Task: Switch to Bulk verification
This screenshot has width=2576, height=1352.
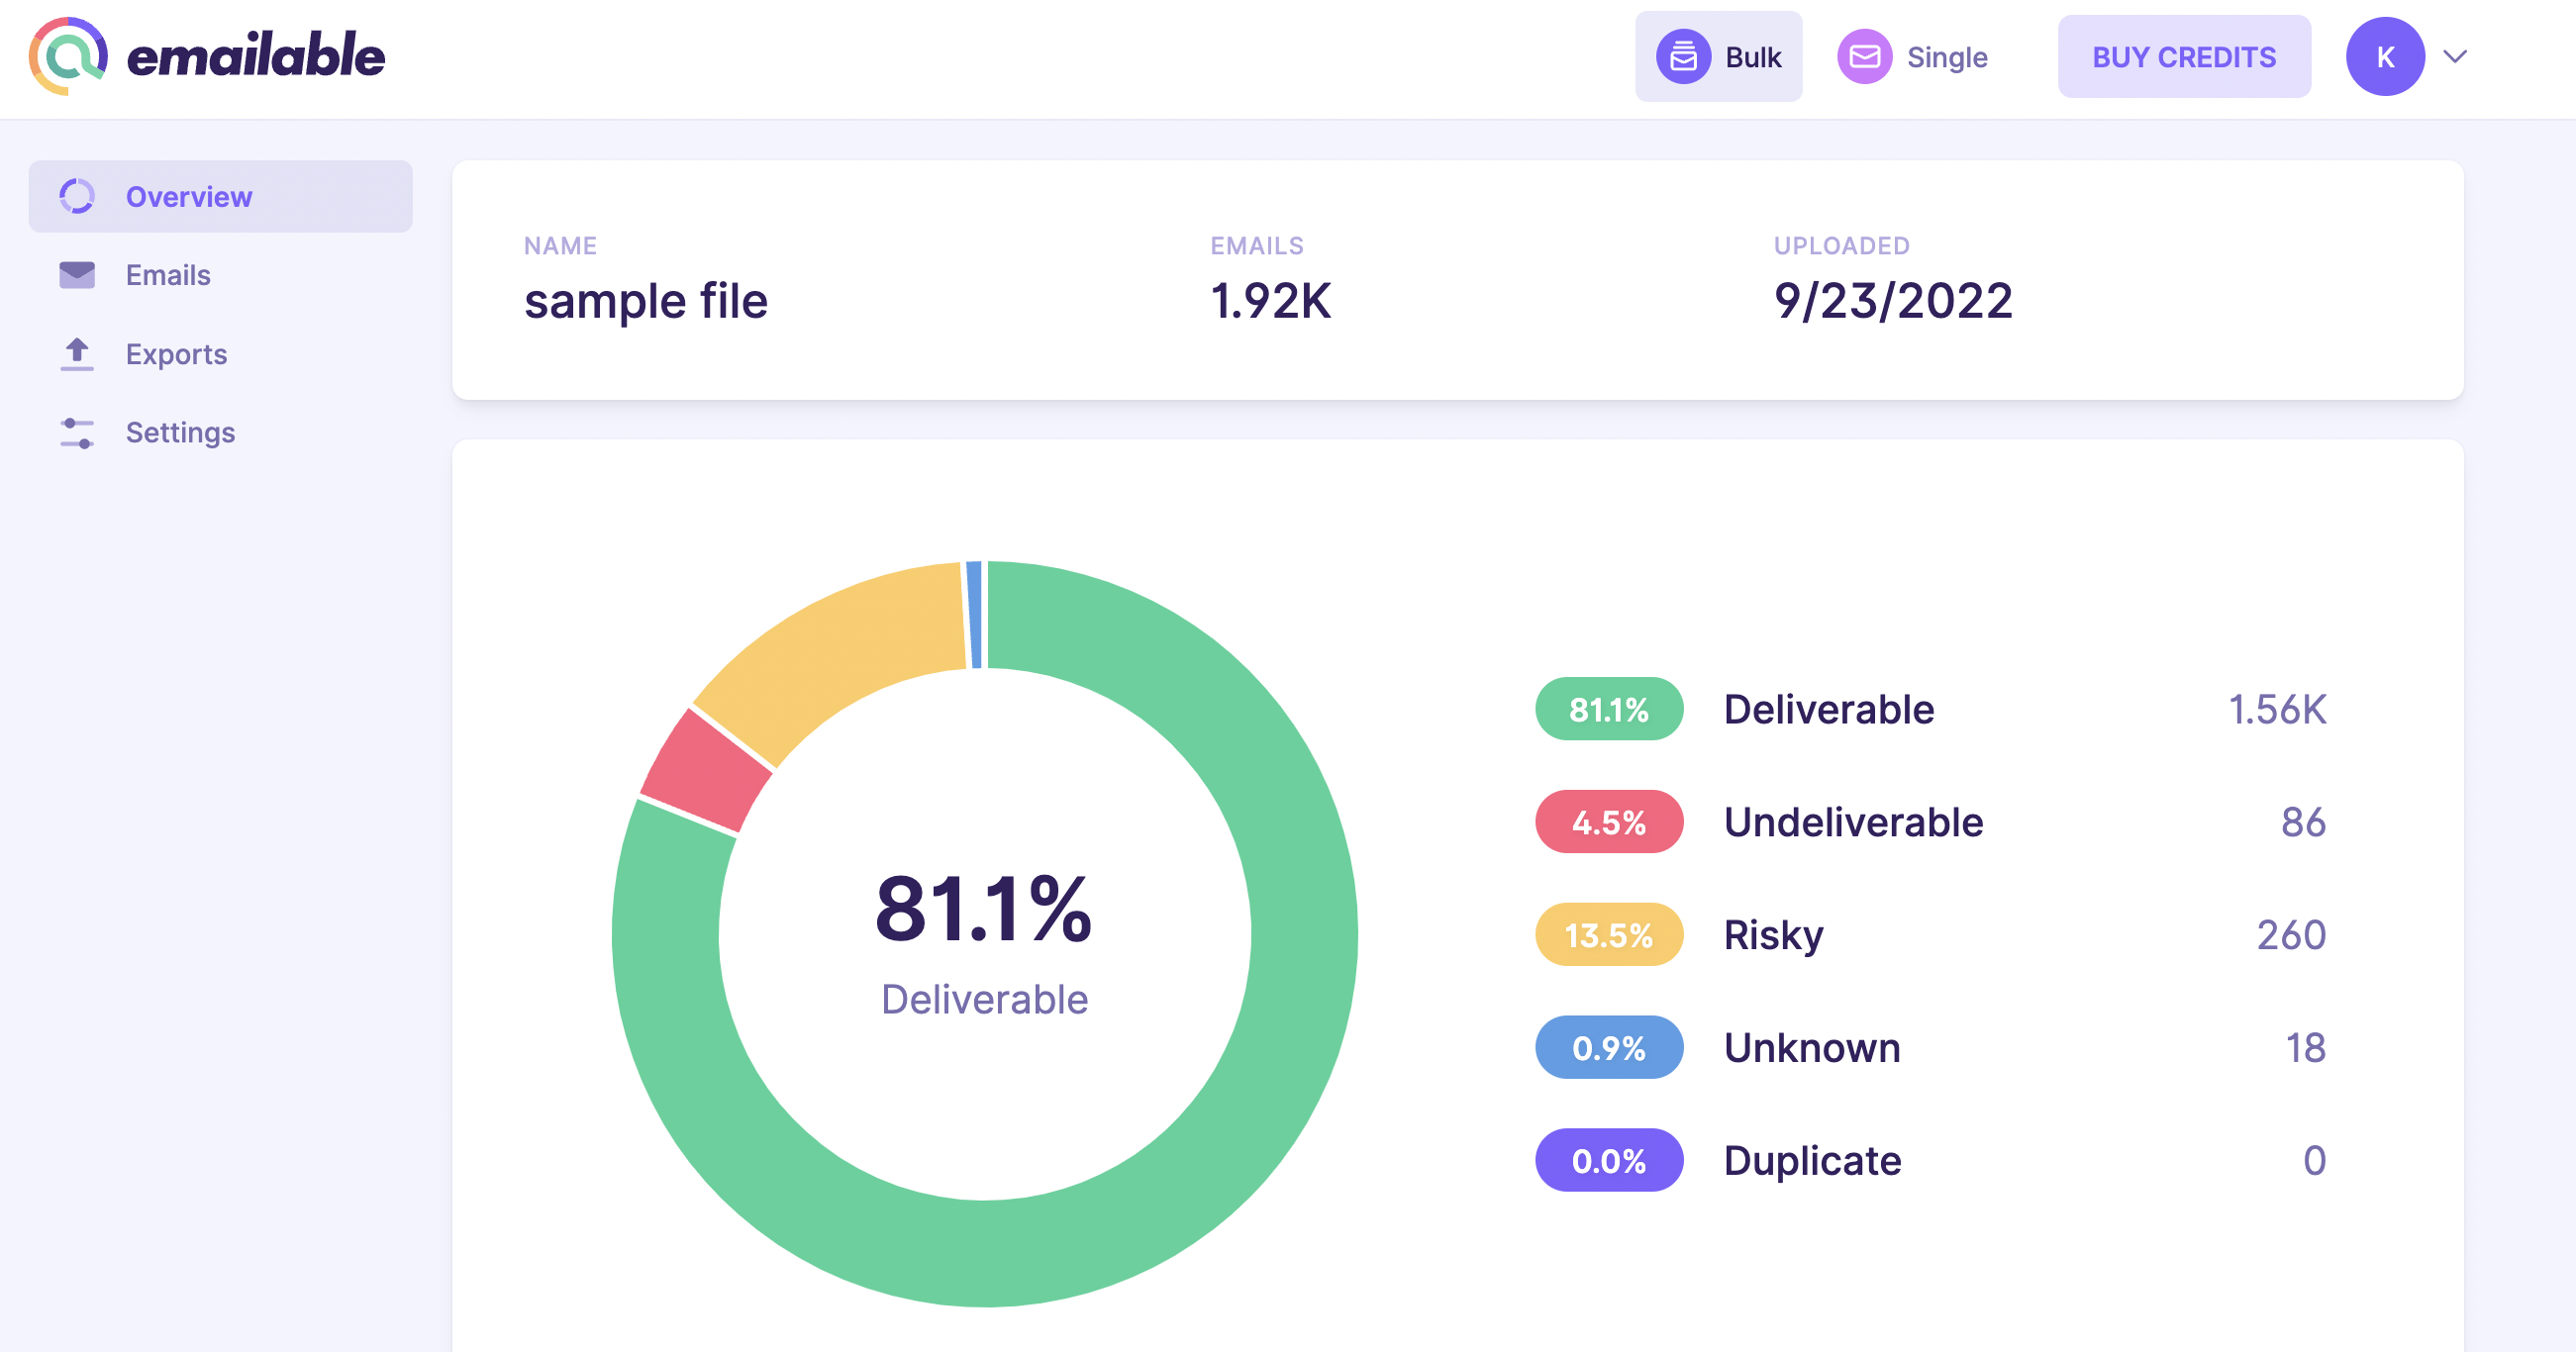Action: click(x=1718, y=57)
